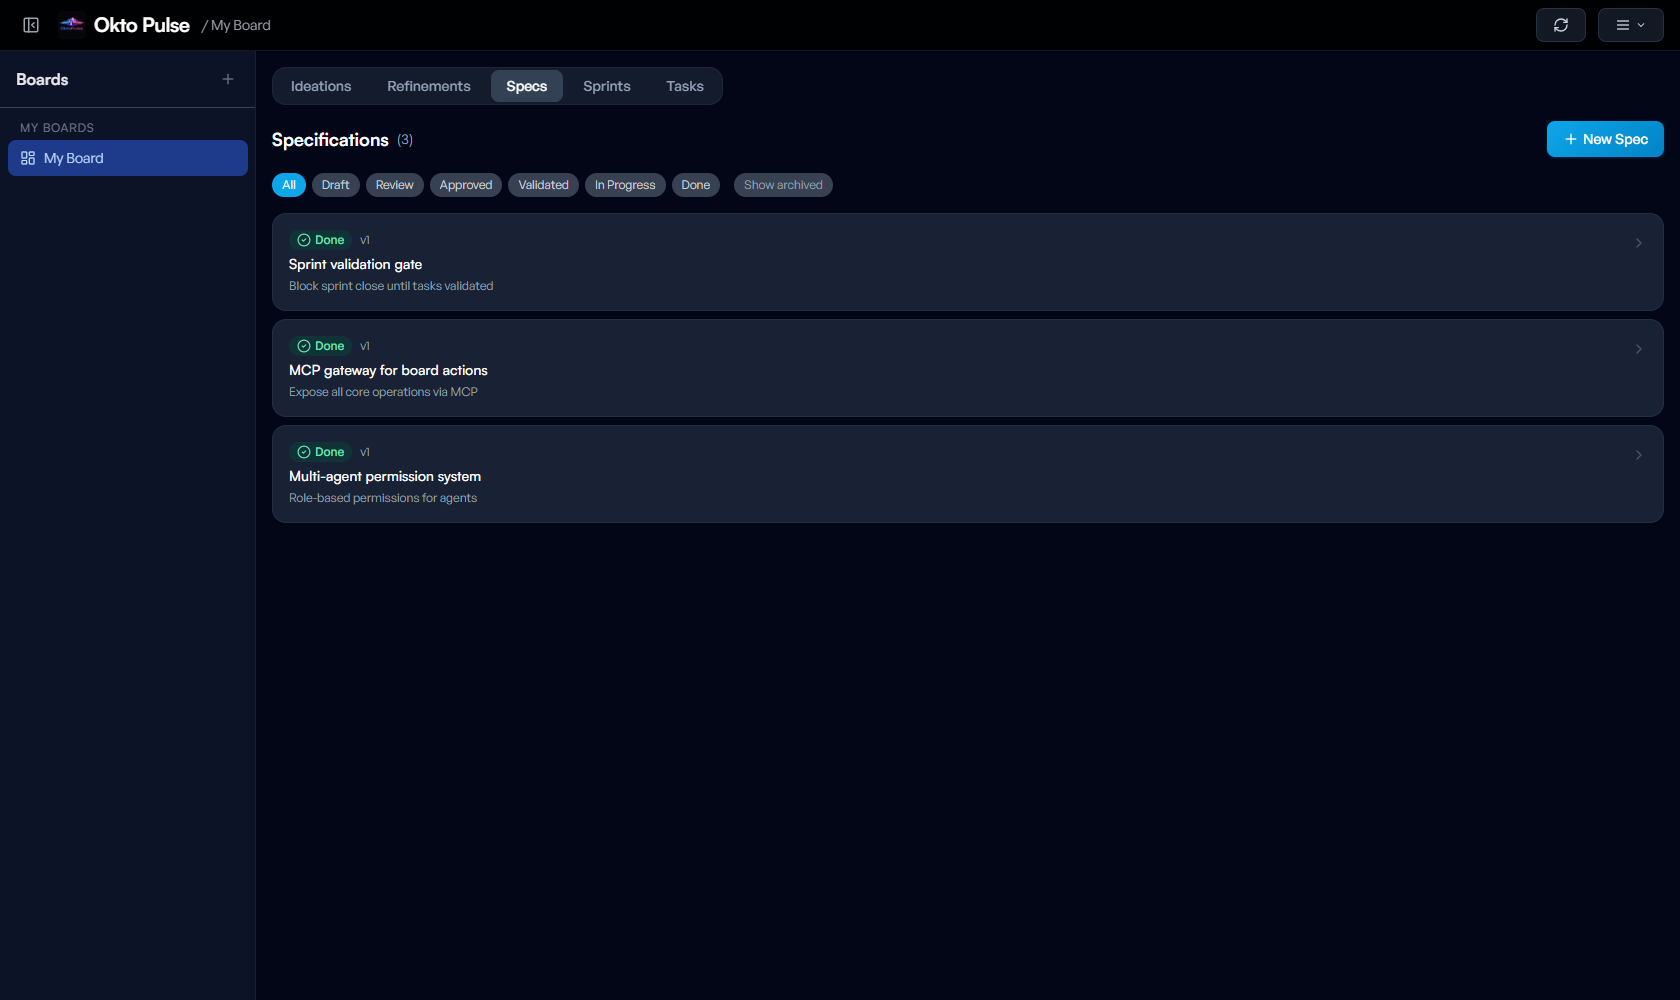Select My Board in sidebar
1680x1000 pixels.
click(128, 158)
